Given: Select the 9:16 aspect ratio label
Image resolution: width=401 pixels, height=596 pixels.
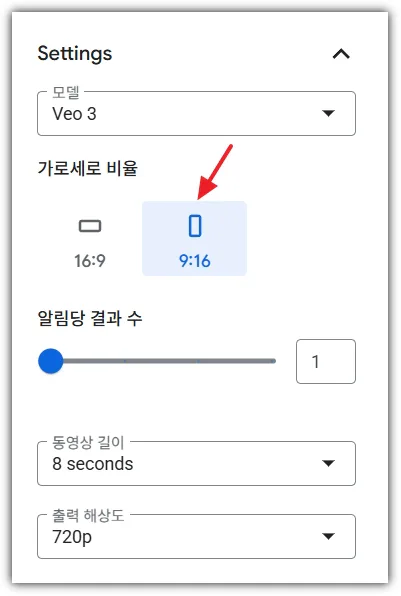Looking at the screenshot, I should [x=195, y=261].
